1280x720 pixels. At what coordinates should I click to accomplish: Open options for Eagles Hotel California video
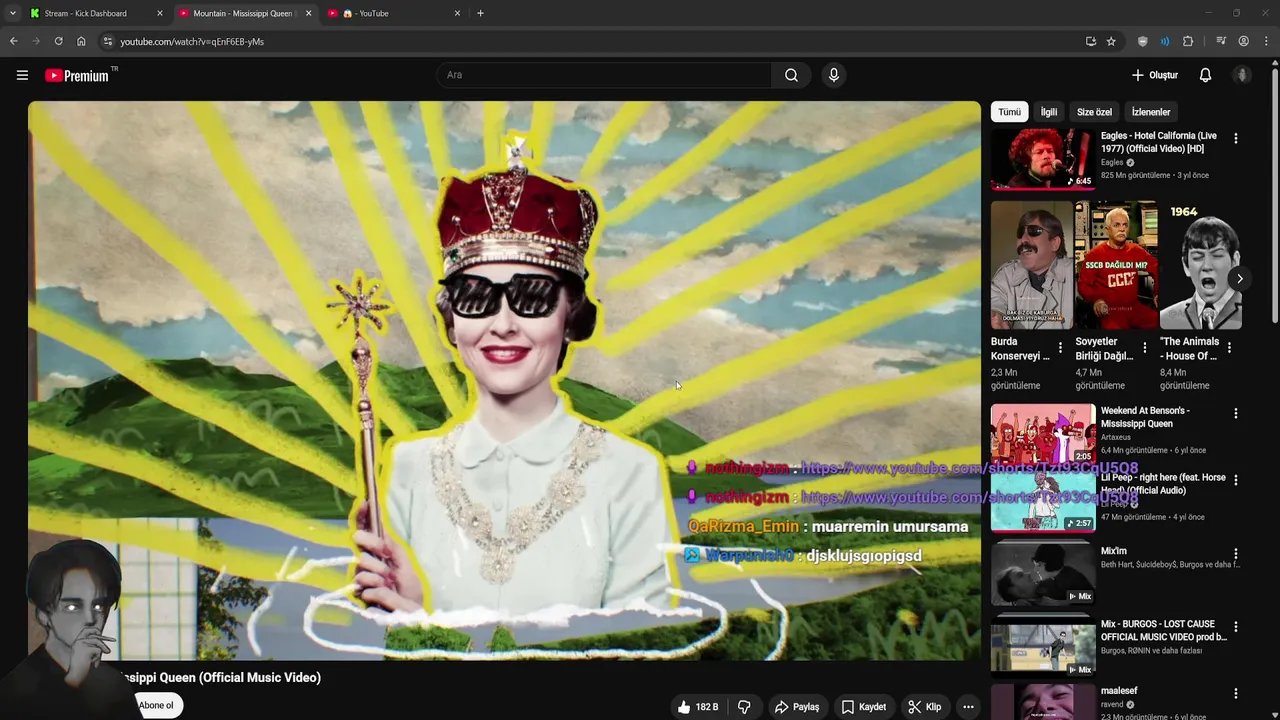(x=1235, y=139)
